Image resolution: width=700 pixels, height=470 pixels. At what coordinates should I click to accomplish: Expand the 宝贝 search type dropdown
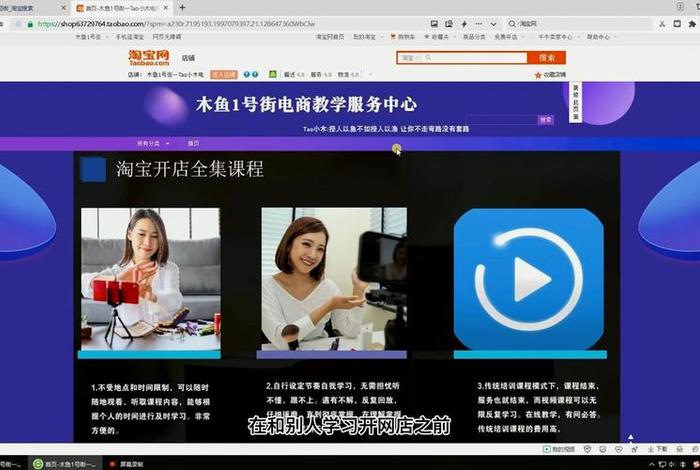point(409,58)
